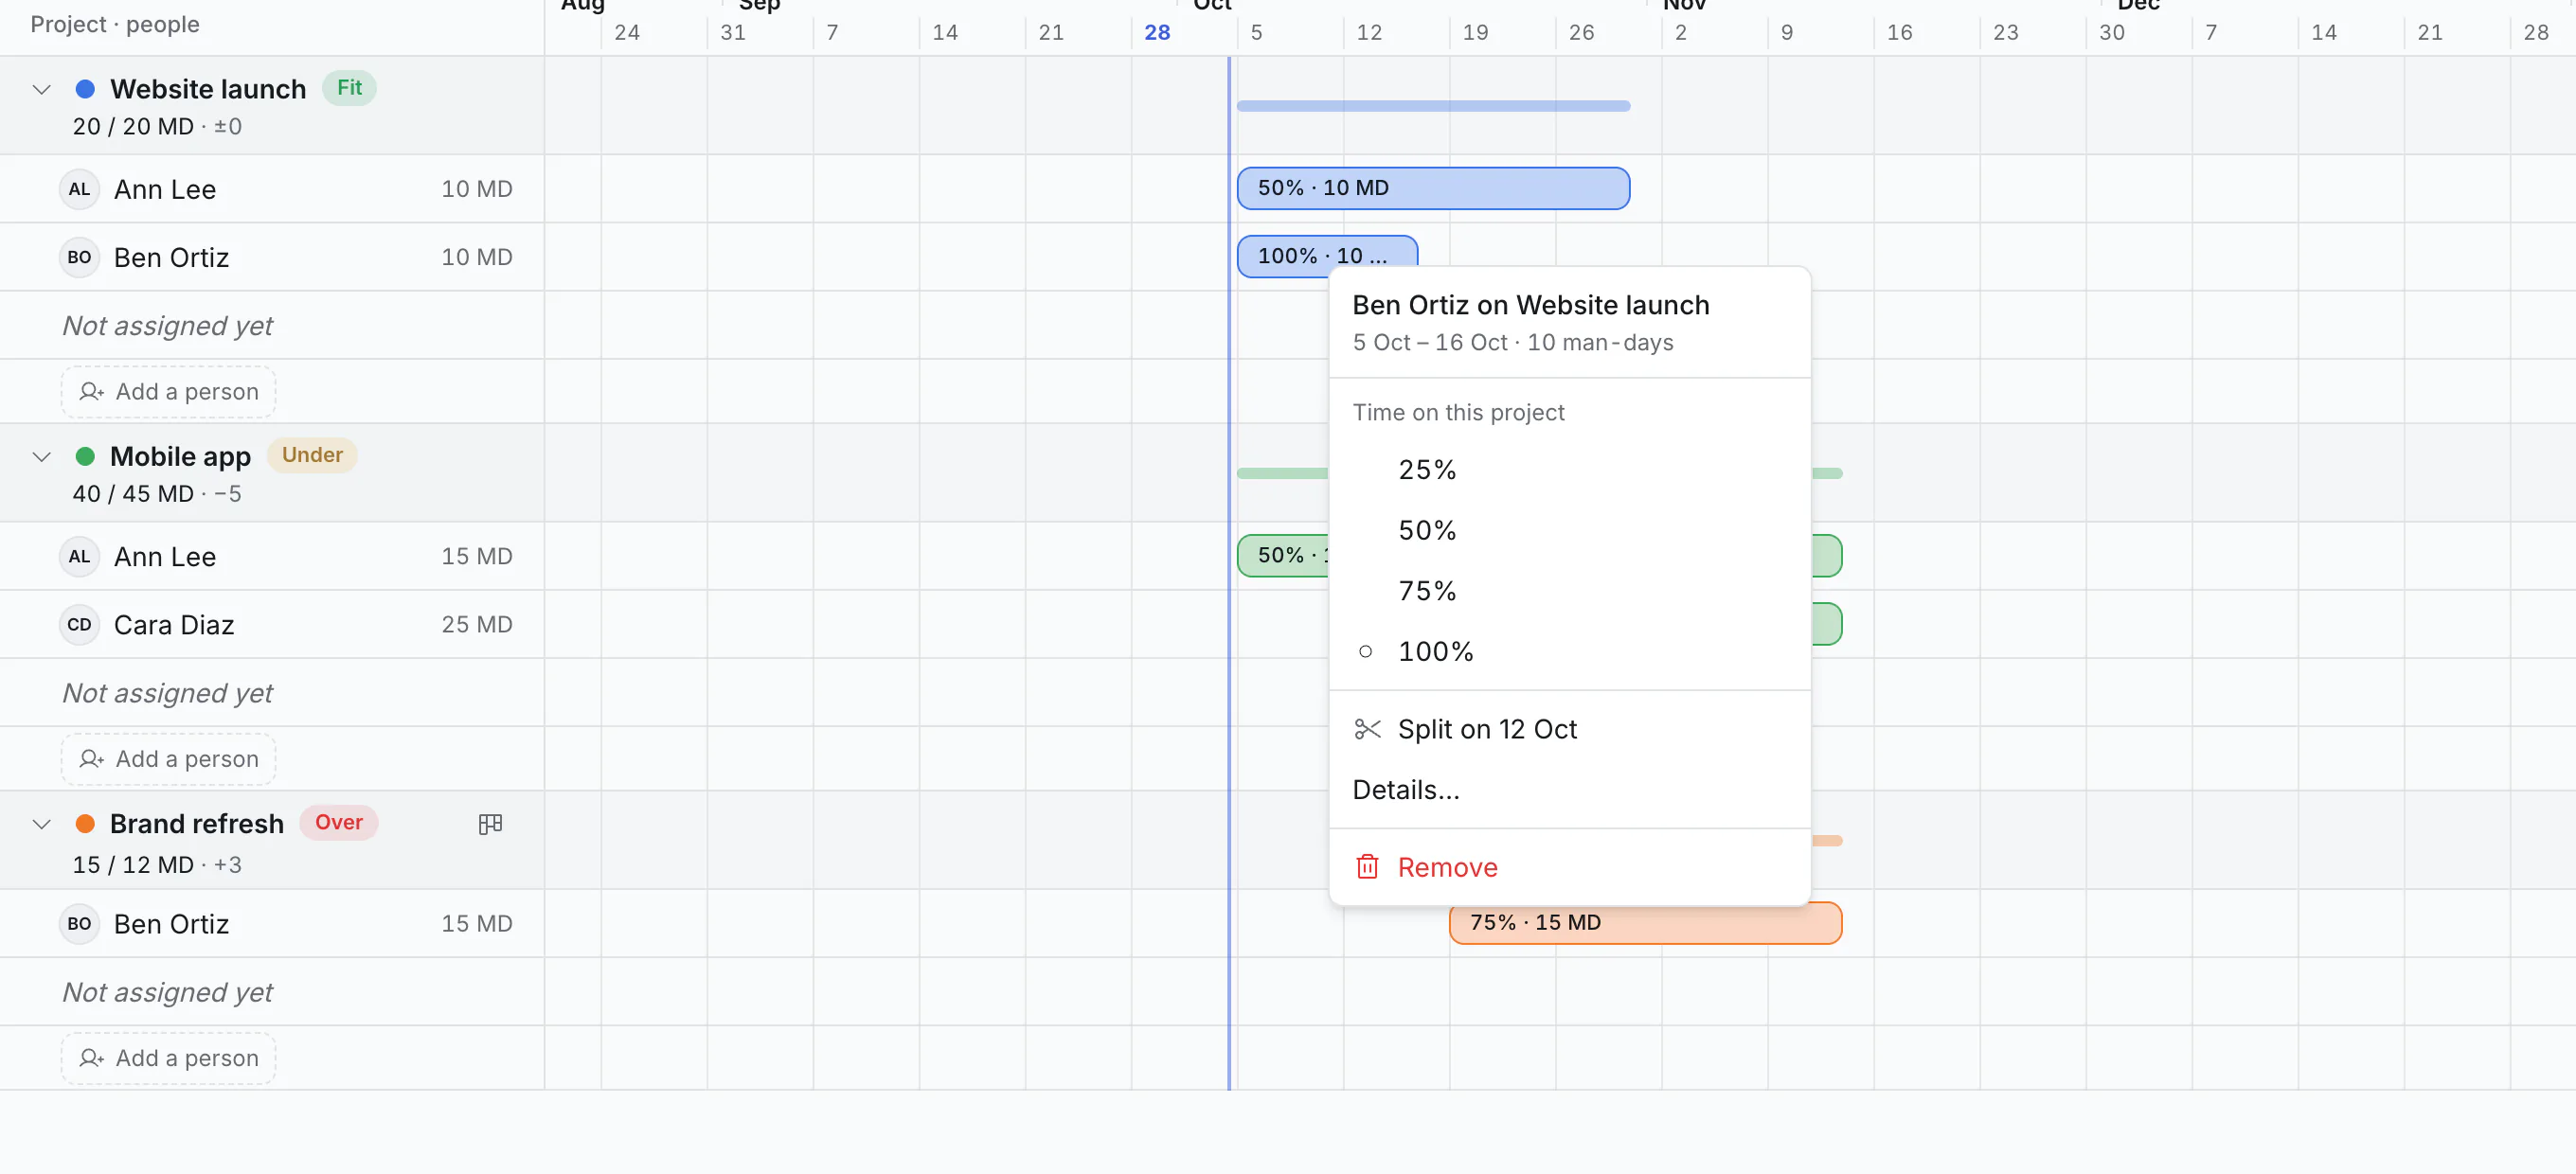2576x1174 pixels.
Task: Click the trash icon next to Remove
Action: point(1367,867)
